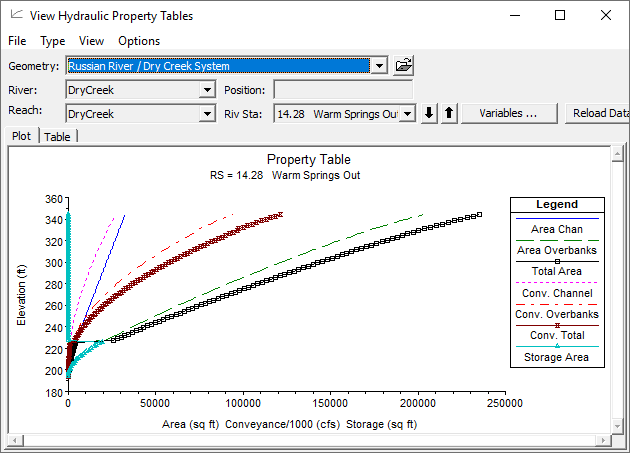This screenshot has width=630, height=453.
Task: Click the up arrow river station button
Action: pos(449,114)
